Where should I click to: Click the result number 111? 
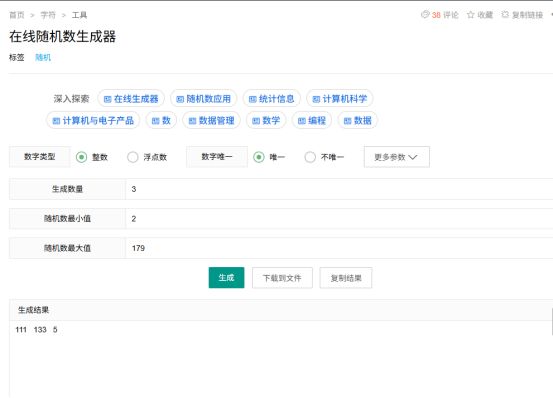pos(21,330)
